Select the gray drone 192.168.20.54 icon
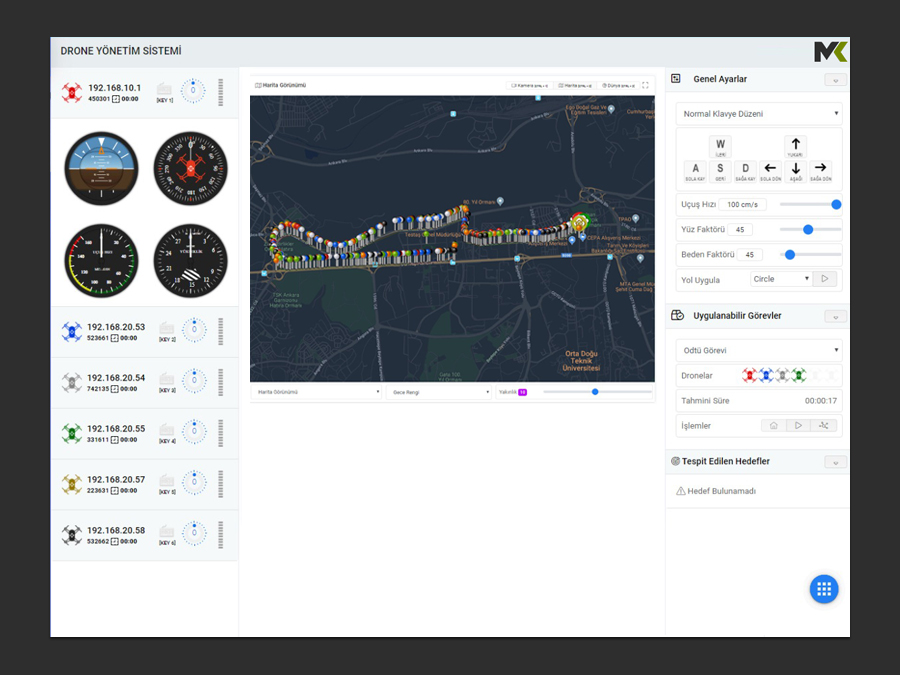Screen dimensions: 900x675 click(x=72, y=382)
